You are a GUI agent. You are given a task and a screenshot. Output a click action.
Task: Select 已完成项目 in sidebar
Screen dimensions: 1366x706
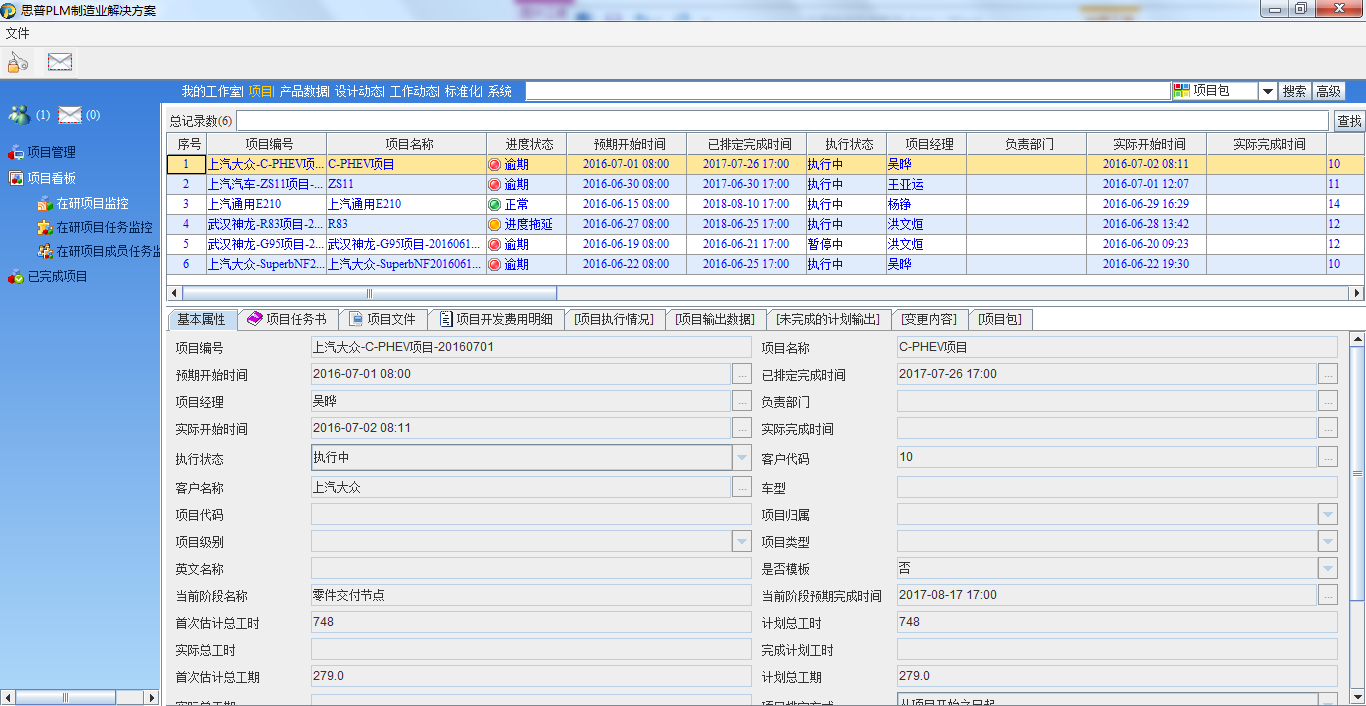[x=57, y=276]
